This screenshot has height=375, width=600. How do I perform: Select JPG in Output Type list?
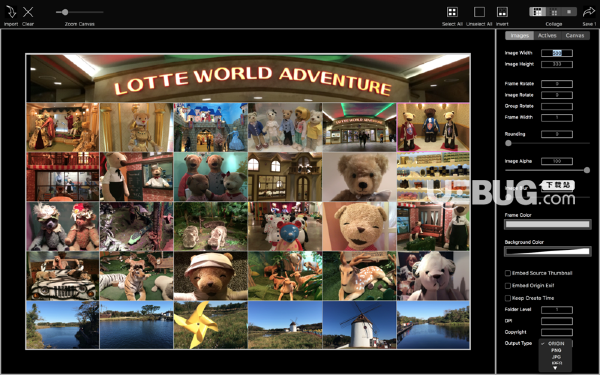556,357
